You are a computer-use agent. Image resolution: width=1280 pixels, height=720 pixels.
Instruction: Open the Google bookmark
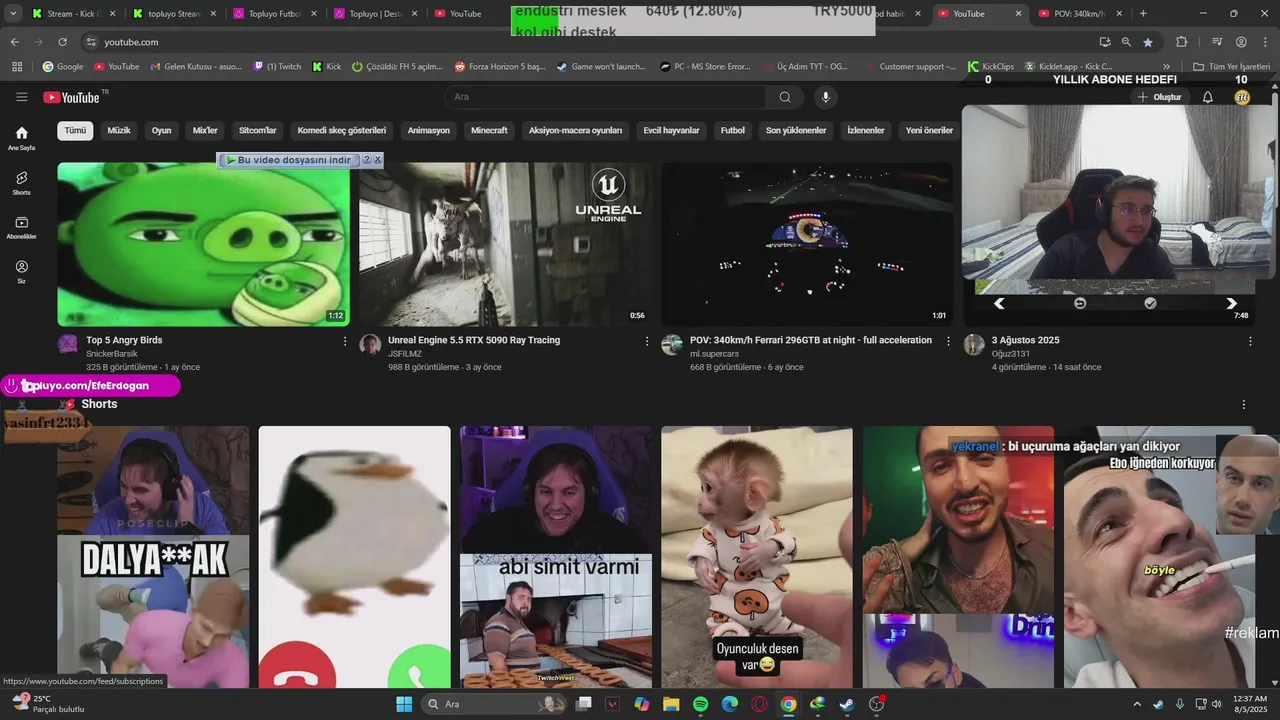pyautogui.click(x=62, y=66)
